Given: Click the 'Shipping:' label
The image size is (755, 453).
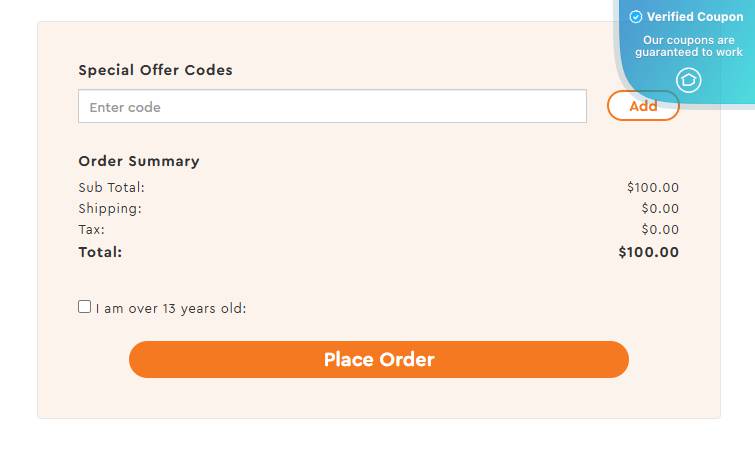Looking at the screenshot, I should pos(110,208).
